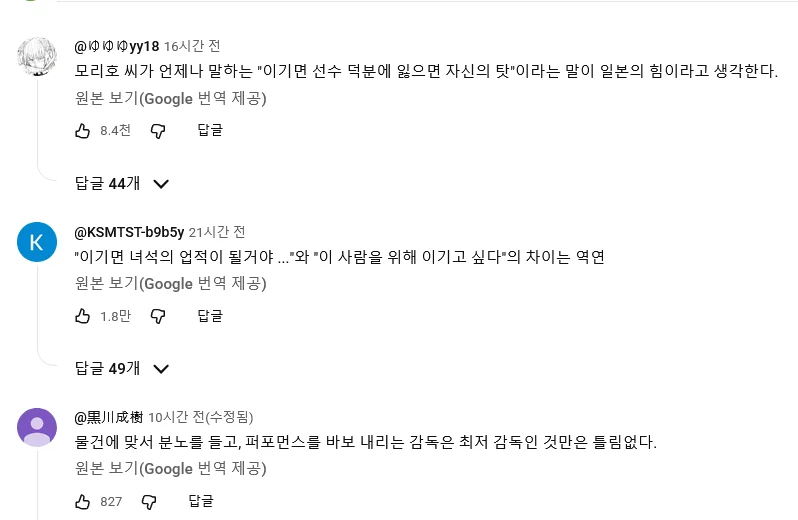798x520 pixels.
Task: Expand the 답글 49개 replies
Action: pos(122,368)
